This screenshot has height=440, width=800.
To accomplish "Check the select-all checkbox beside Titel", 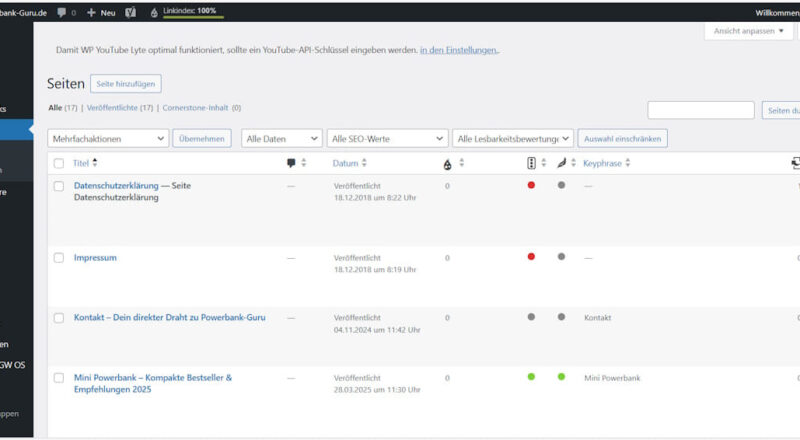I will coord(59,163).
